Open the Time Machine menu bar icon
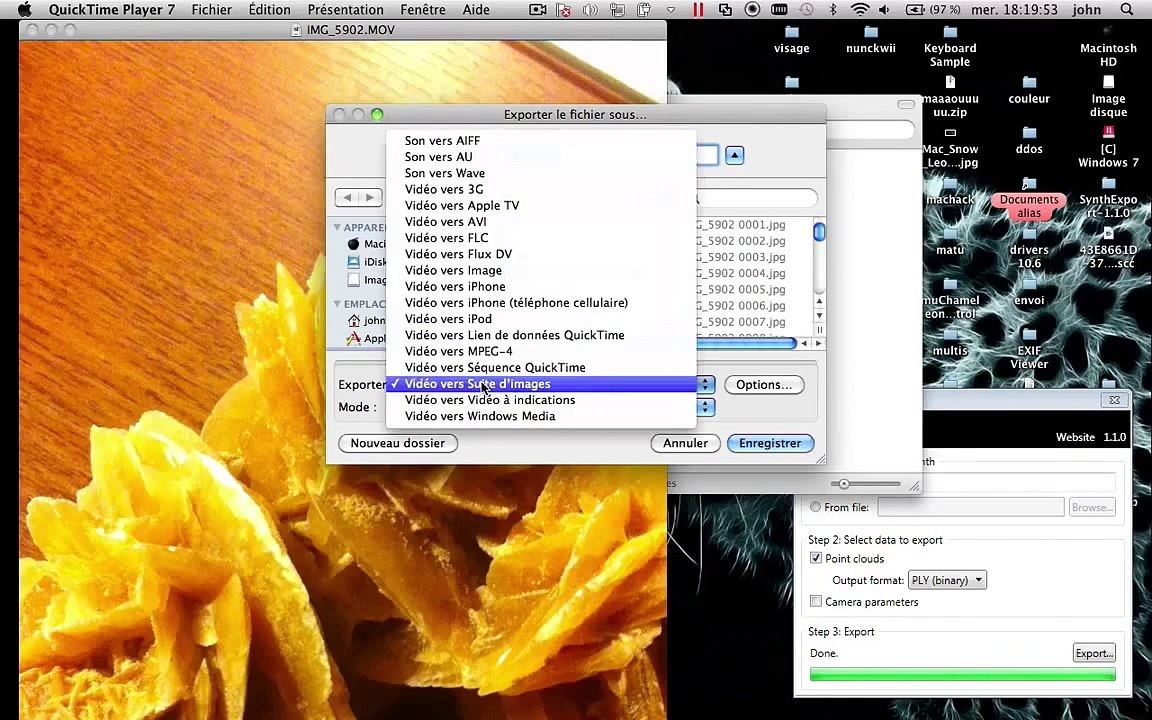The height and width of the screenshot is (720, 1152). tap(806, 10)
